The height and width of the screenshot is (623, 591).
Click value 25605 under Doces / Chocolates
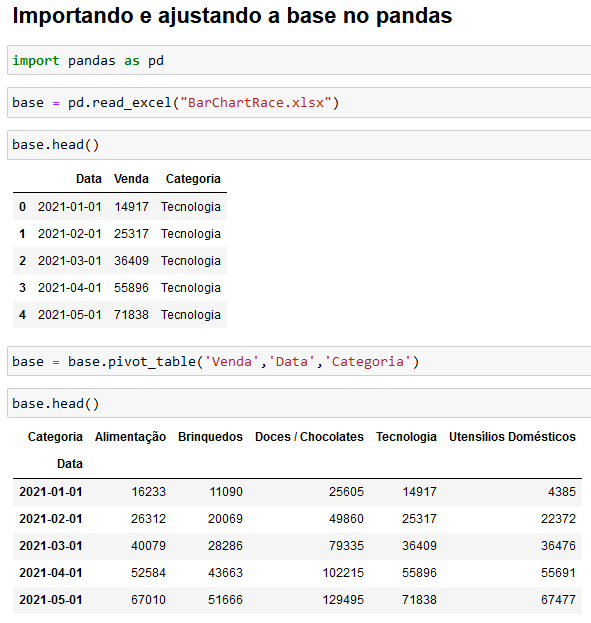point(346,492)
